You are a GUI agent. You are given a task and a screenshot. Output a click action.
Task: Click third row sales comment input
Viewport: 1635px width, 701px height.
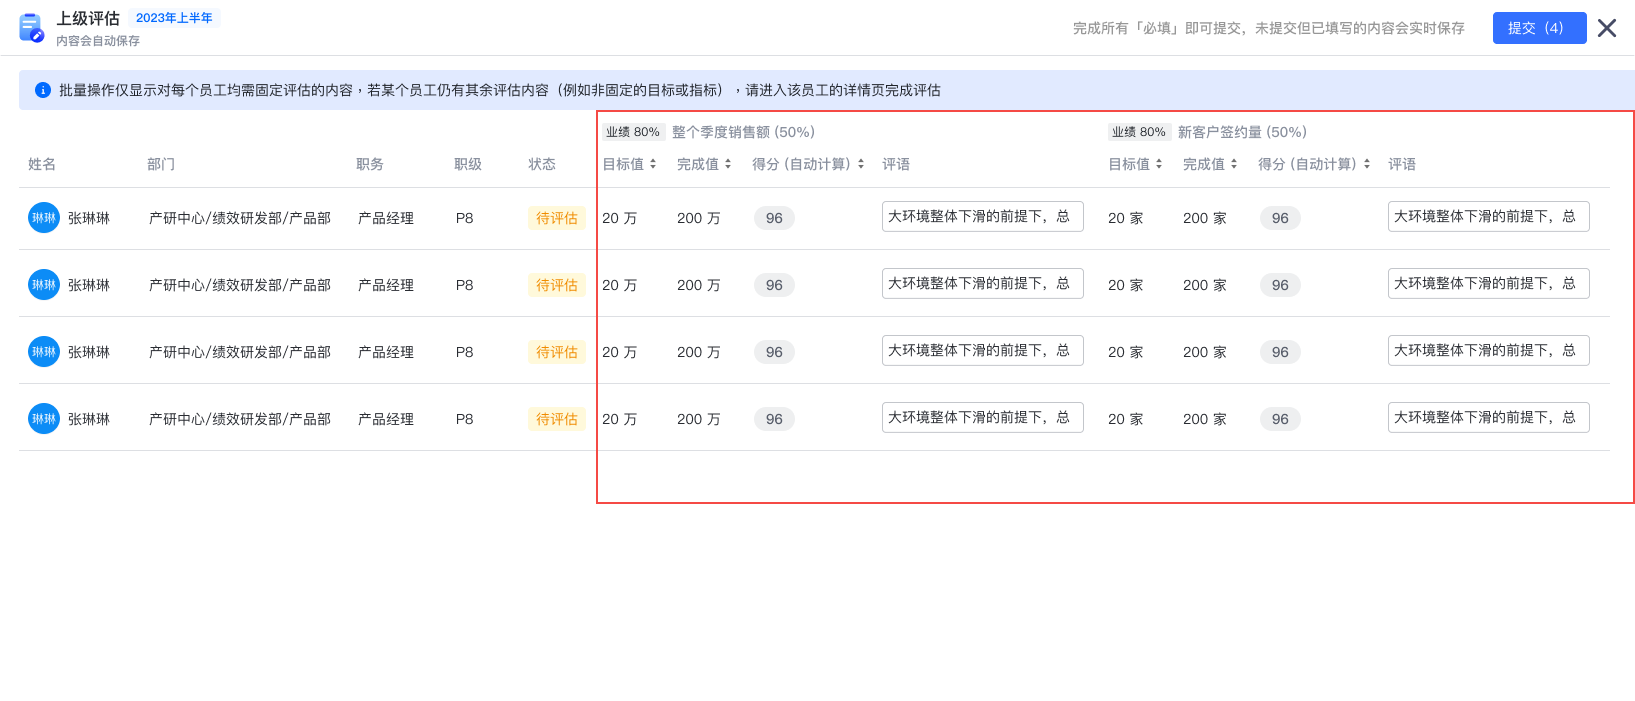click(982, 351)
